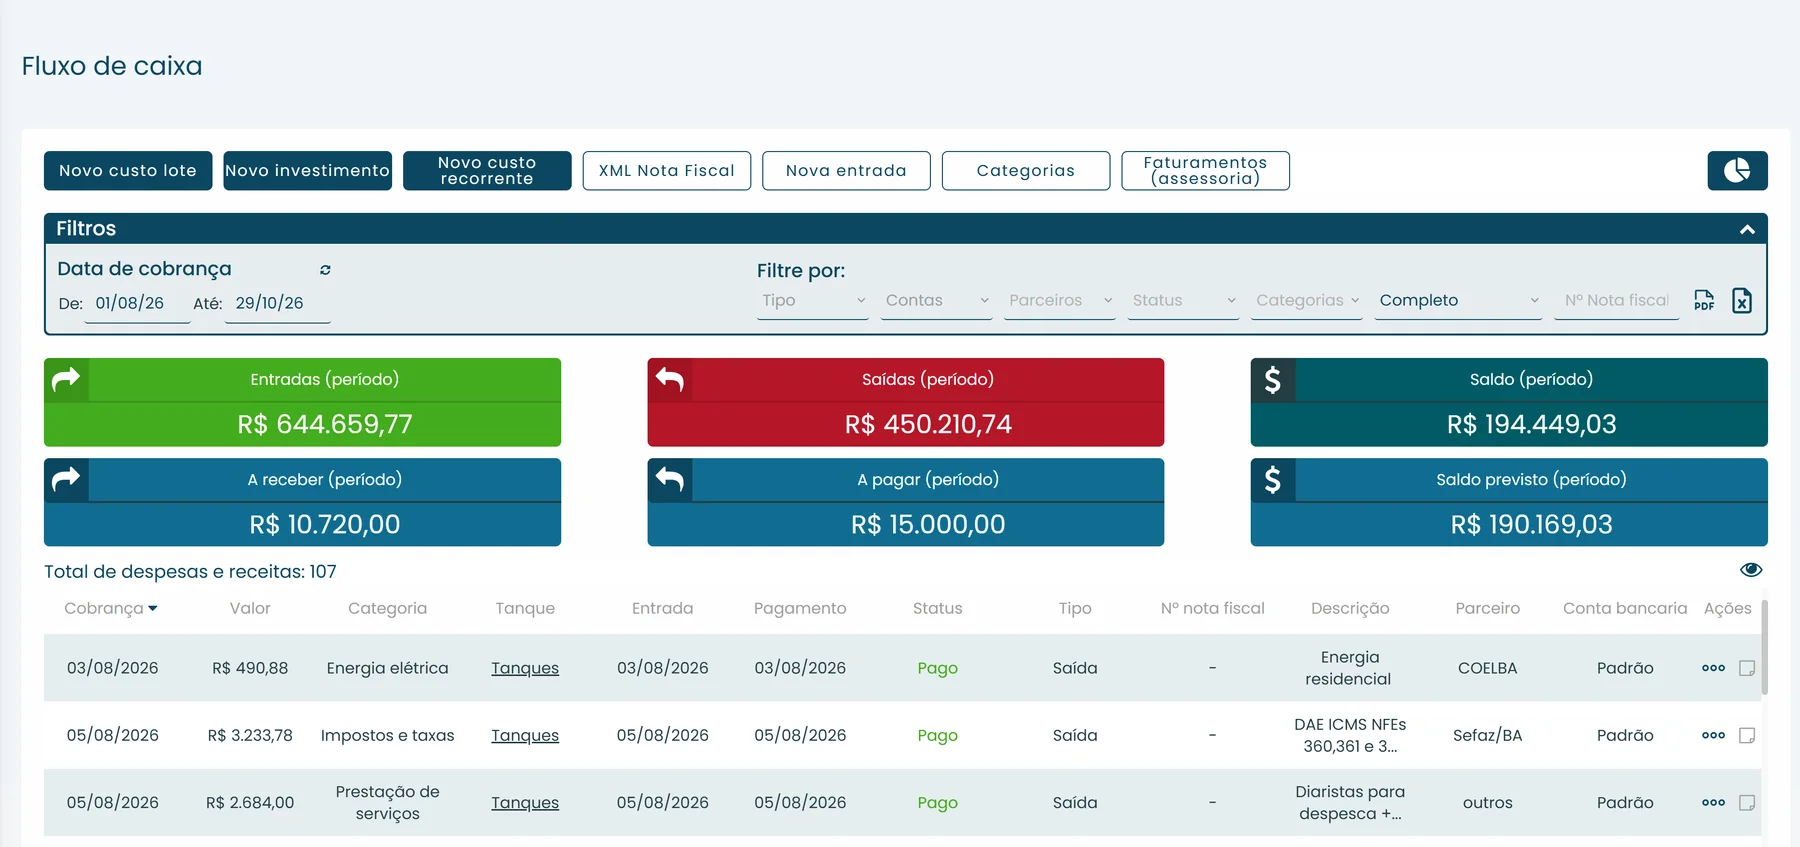Check the box for the Sefaz/BA row
The width and height of the screenshot is (1800, 847).
tap(1747, 735)
